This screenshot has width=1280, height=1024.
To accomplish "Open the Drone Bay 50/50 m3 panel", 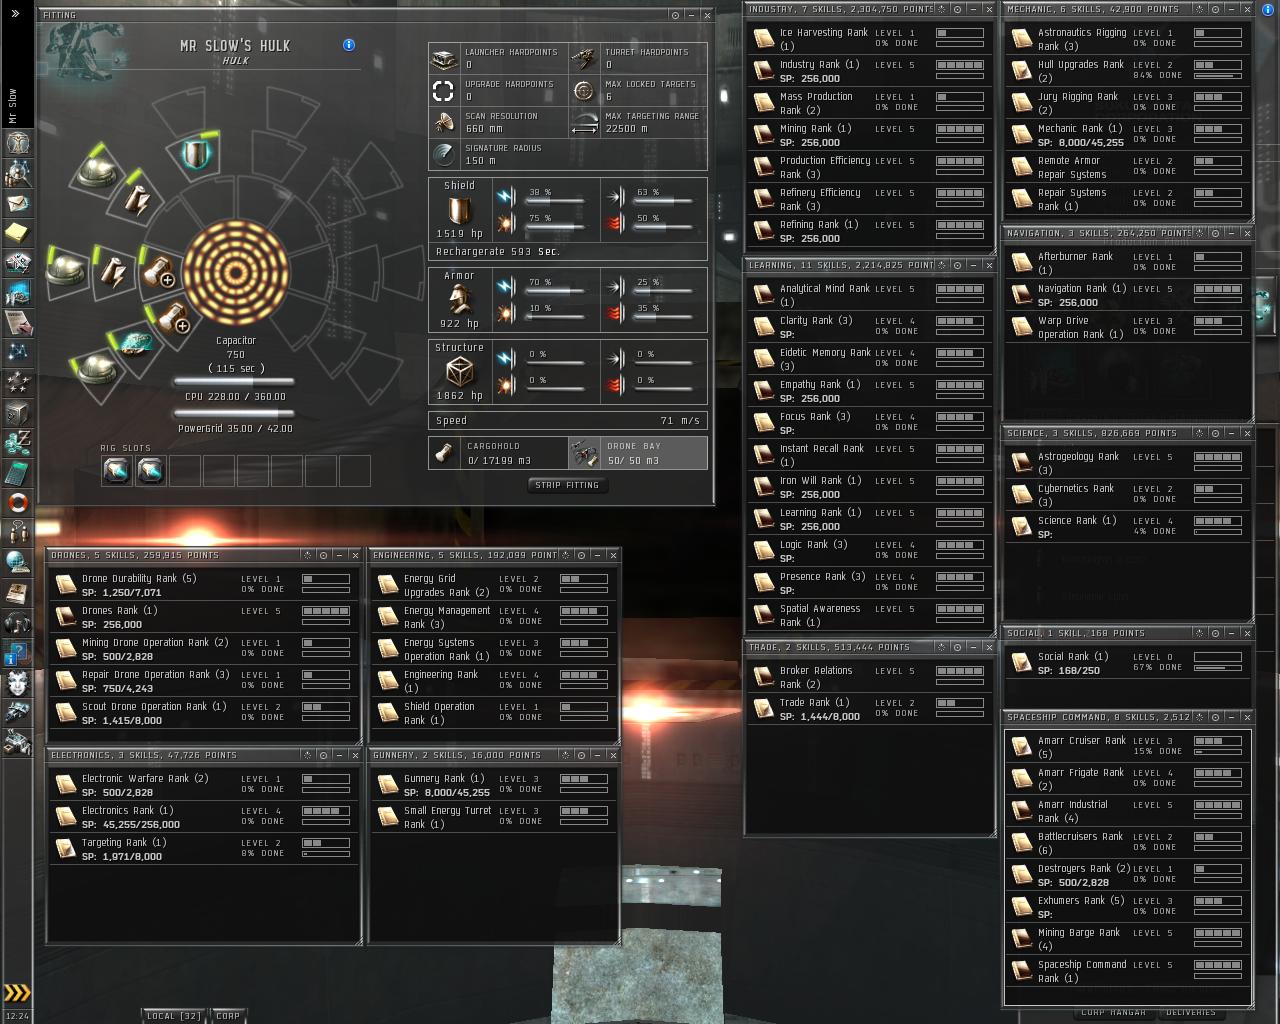I will (x=638, y=453).
